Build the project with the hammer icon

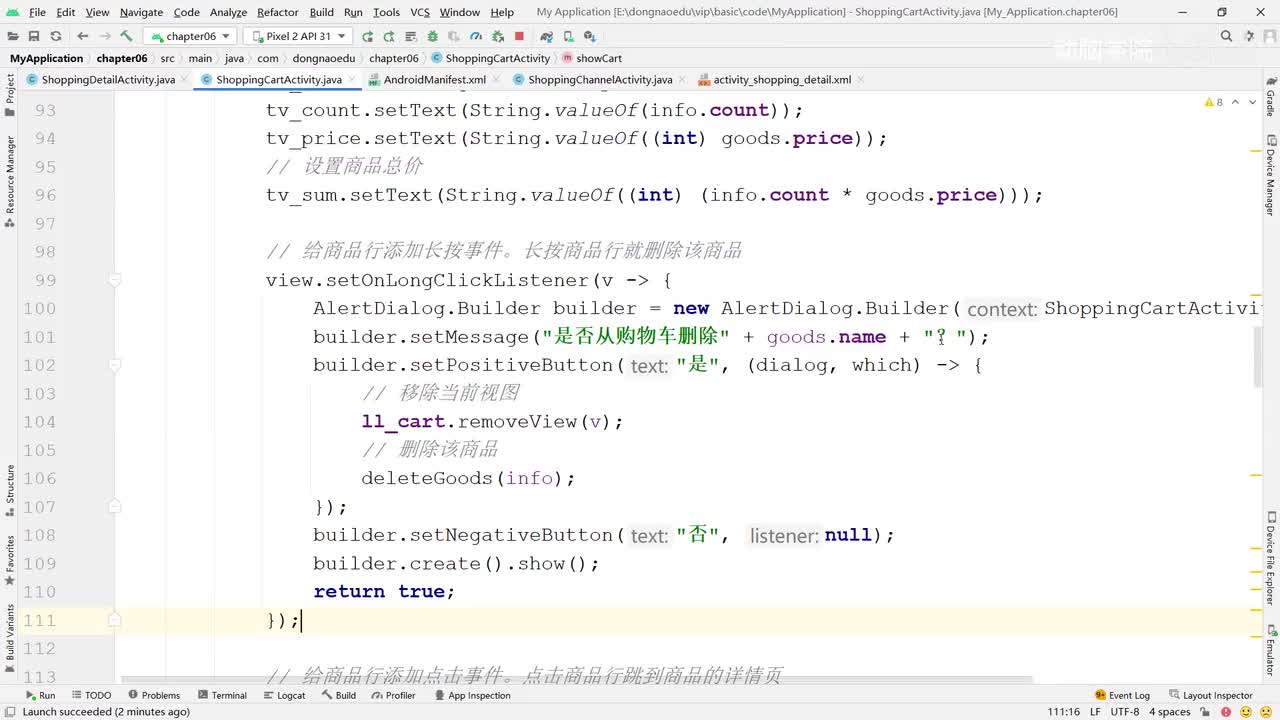click(x=127, y=36)
